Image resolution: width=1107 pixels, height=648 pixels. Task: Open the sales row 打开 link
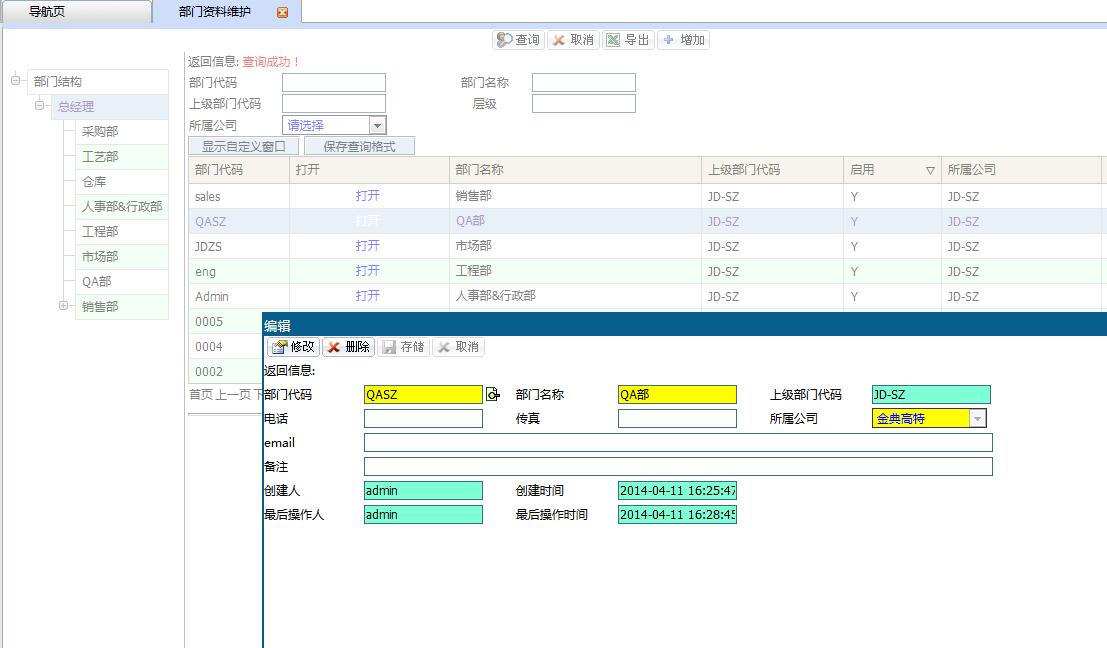[x=368, y=196]
